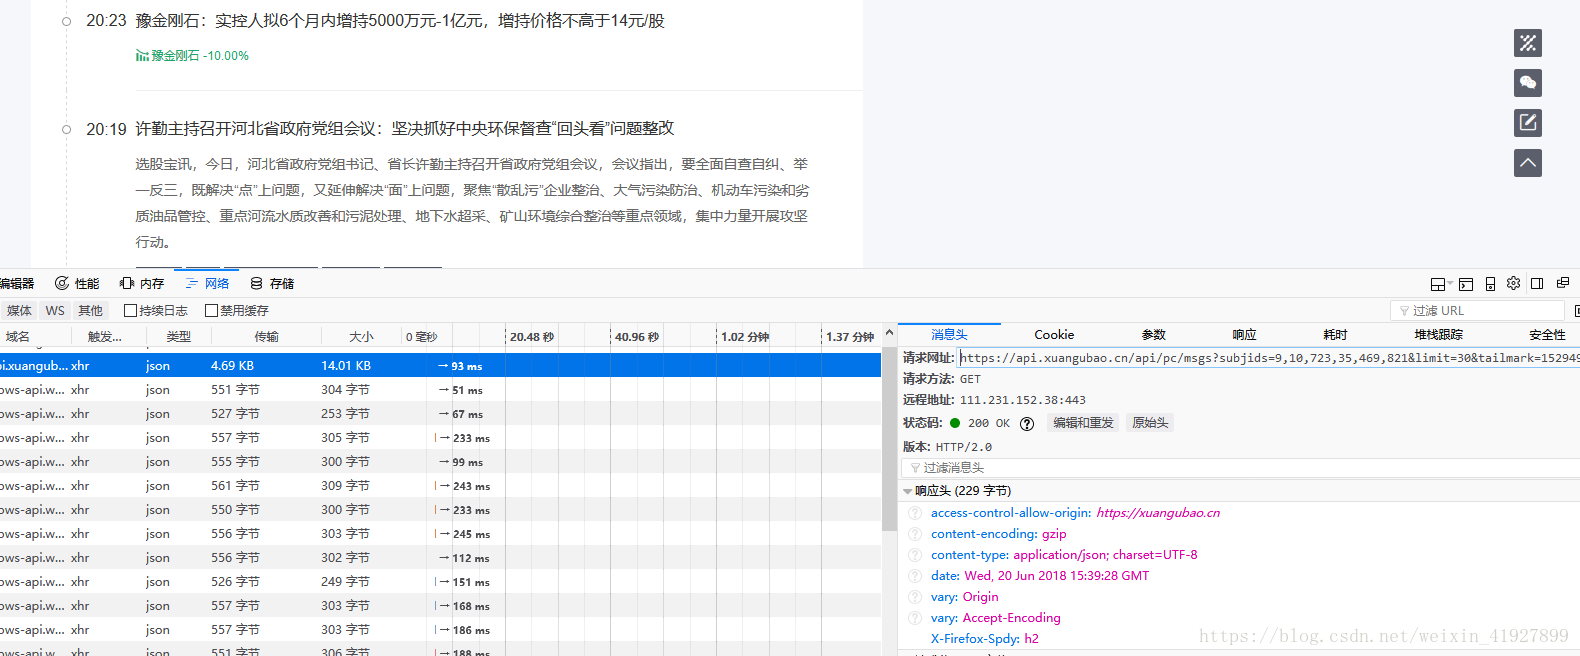Open the iframe selector layout icon in devtools
Image resolution: width=1580 pixels, height=656 pixels.
[x=1438, y=284]
